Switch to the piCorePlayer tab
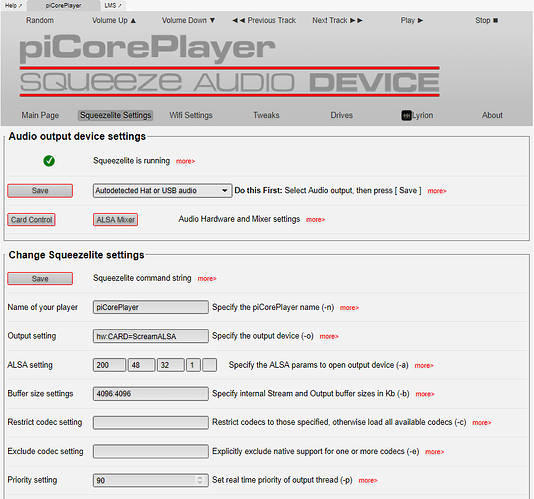The image size is (534, 499). pos(63,5)
